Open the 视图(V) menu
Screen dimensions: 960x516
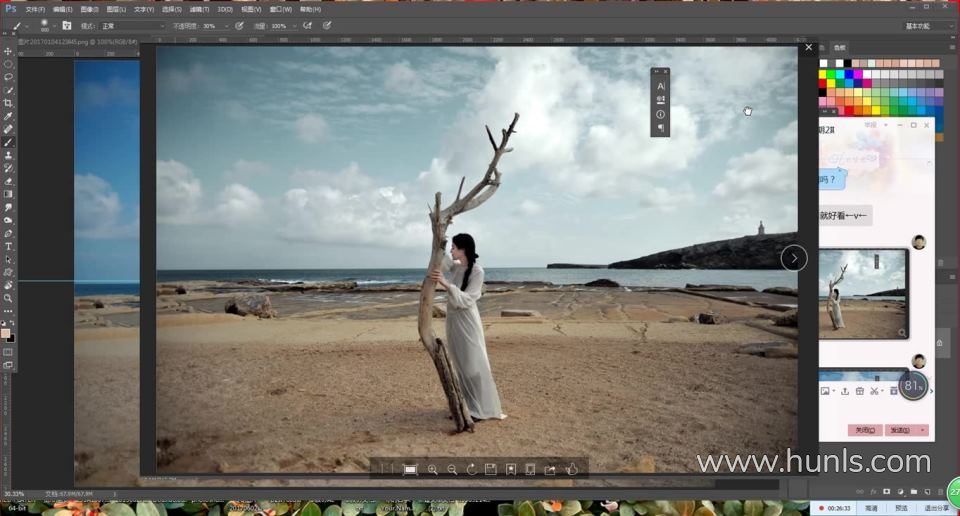point(251,9)
